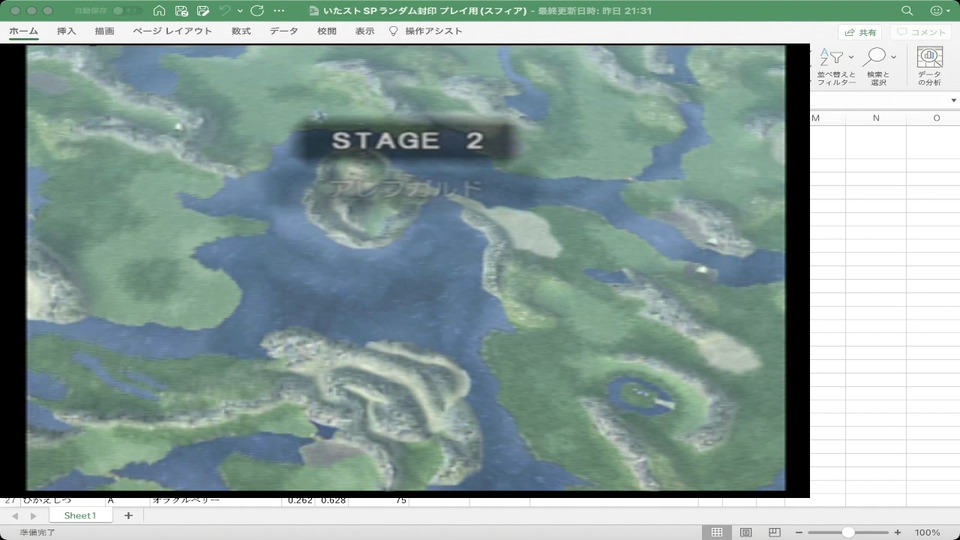960x540 pixels.
Task: Switch to the 描画 ribbon tab
Action: coord(104,31)
